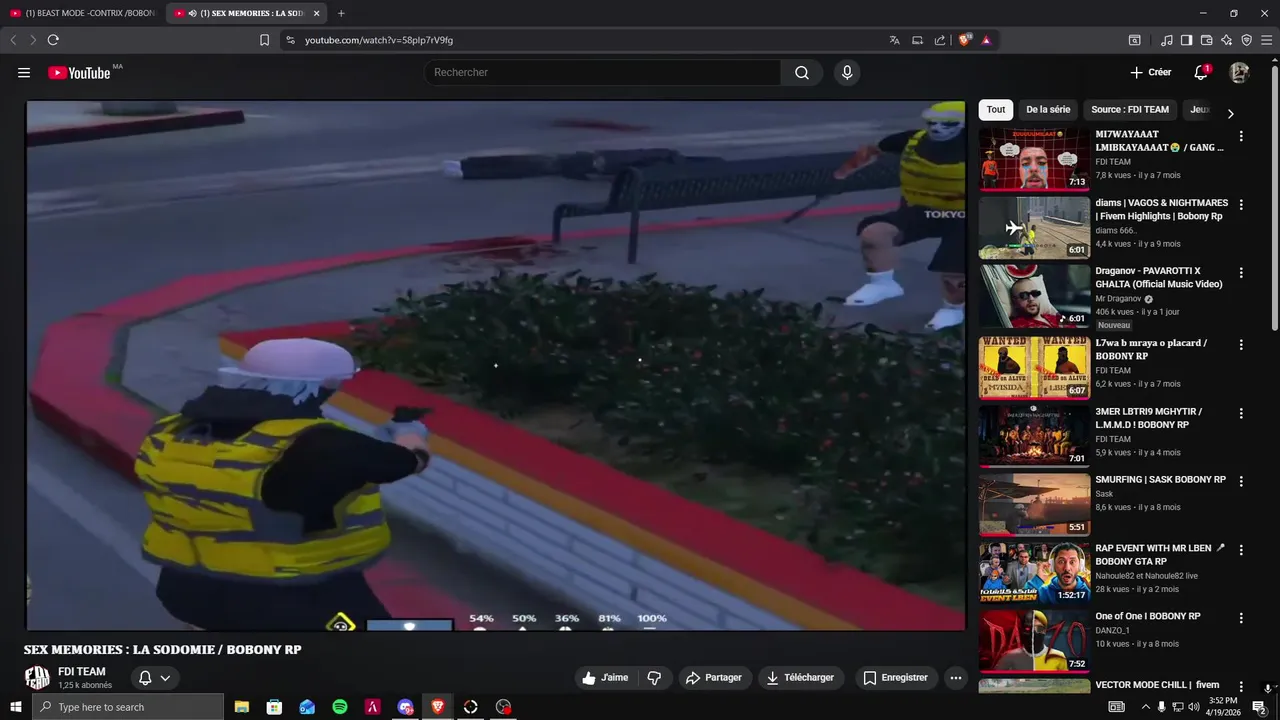The height and width of the screenshot is (720, 1280).
Task: Open the system volume speaker icon
Action: pos(1194,707)
